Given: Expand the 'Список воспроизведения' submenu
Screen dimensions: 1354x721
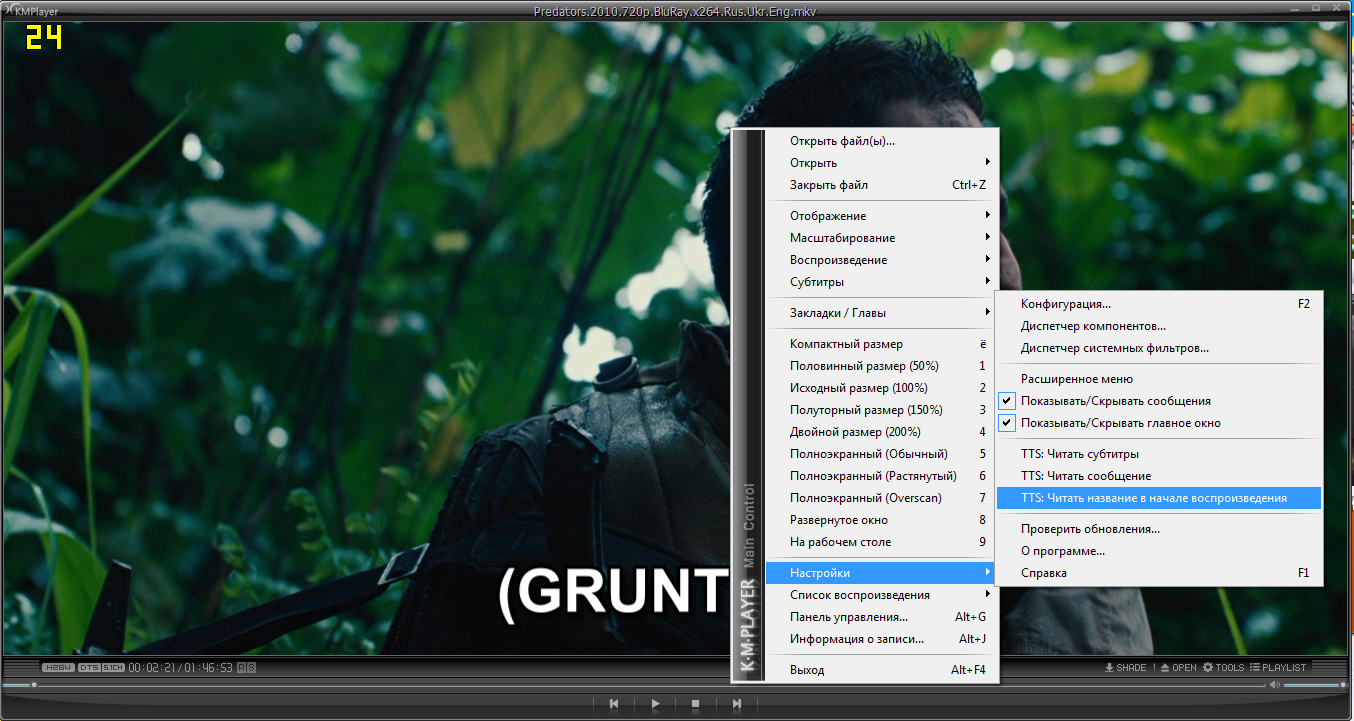Looking at the screenshot, I should 881,595.
